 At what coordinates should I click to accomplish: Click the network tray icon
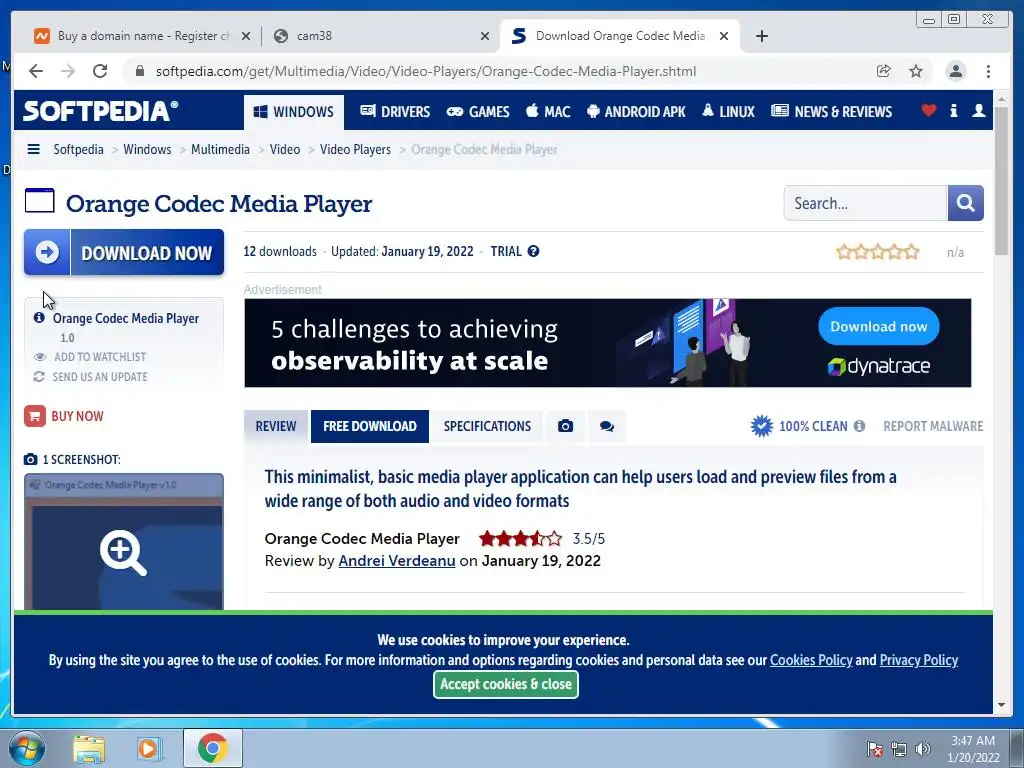point(899,749)
